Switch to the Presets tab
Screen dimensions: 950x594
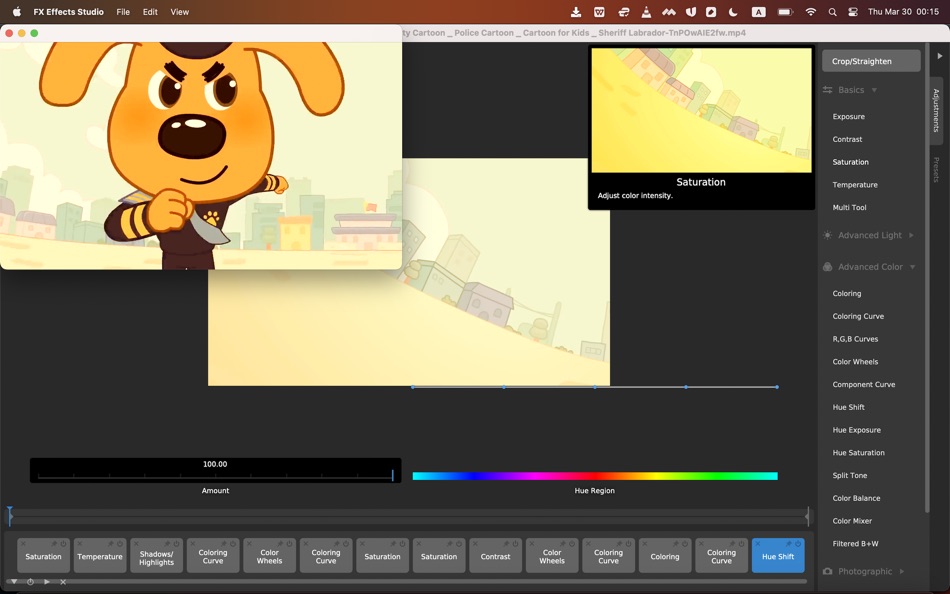tap(936, 169)
